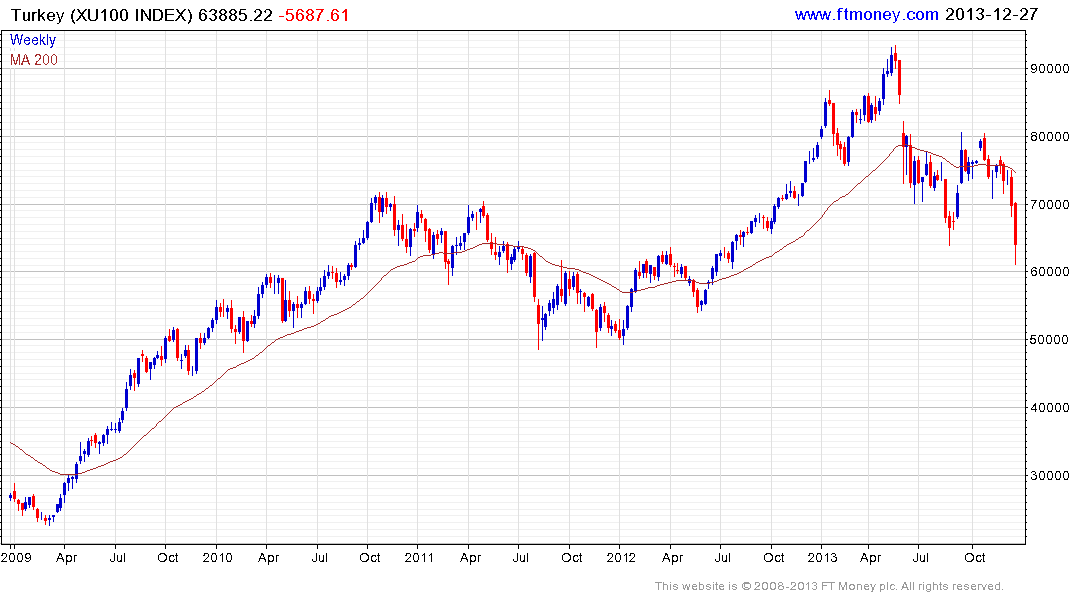Click the 50000 price axis label

(x=1050, y=339)
